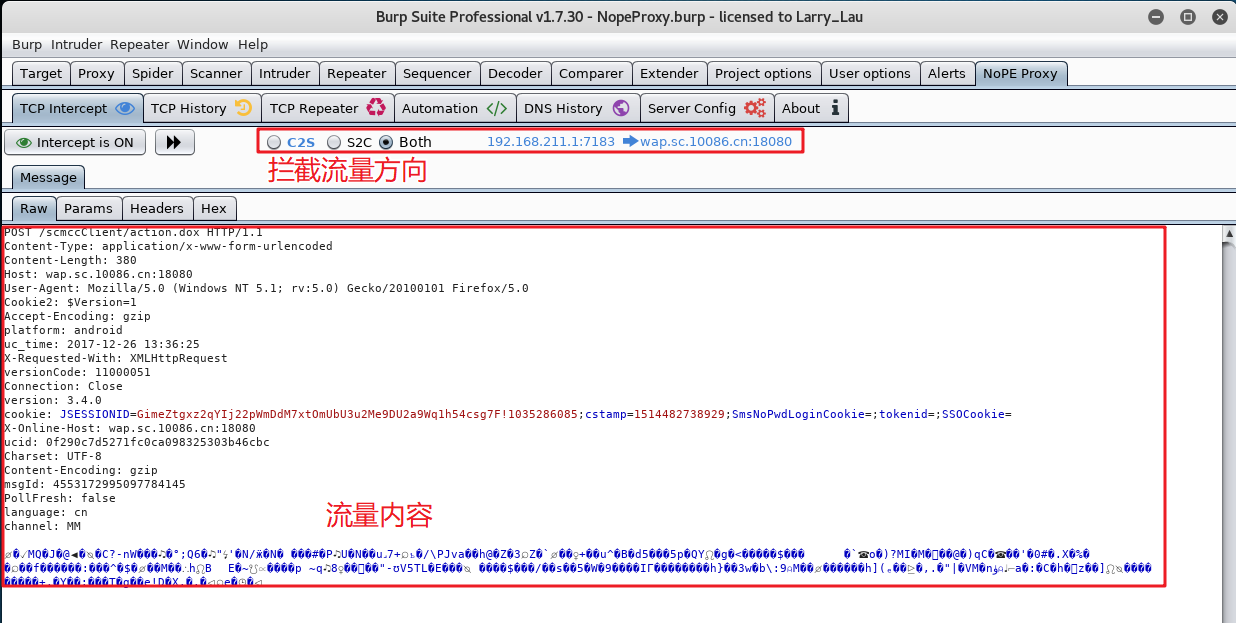Select the Both radio button
The height and width of the screenshot is (623, 1236).
pos(386,142)
